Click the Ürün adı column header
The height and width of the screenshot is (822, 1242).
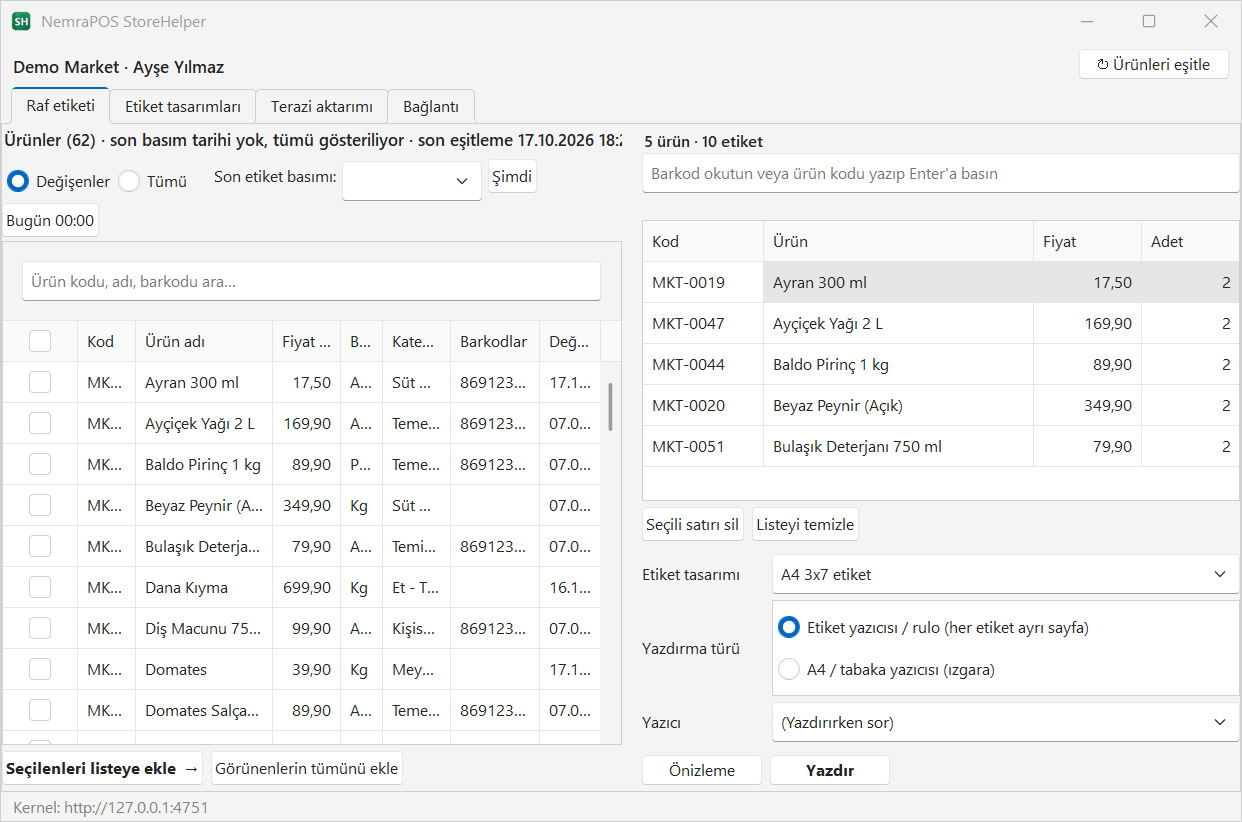(x=204, y=341)
